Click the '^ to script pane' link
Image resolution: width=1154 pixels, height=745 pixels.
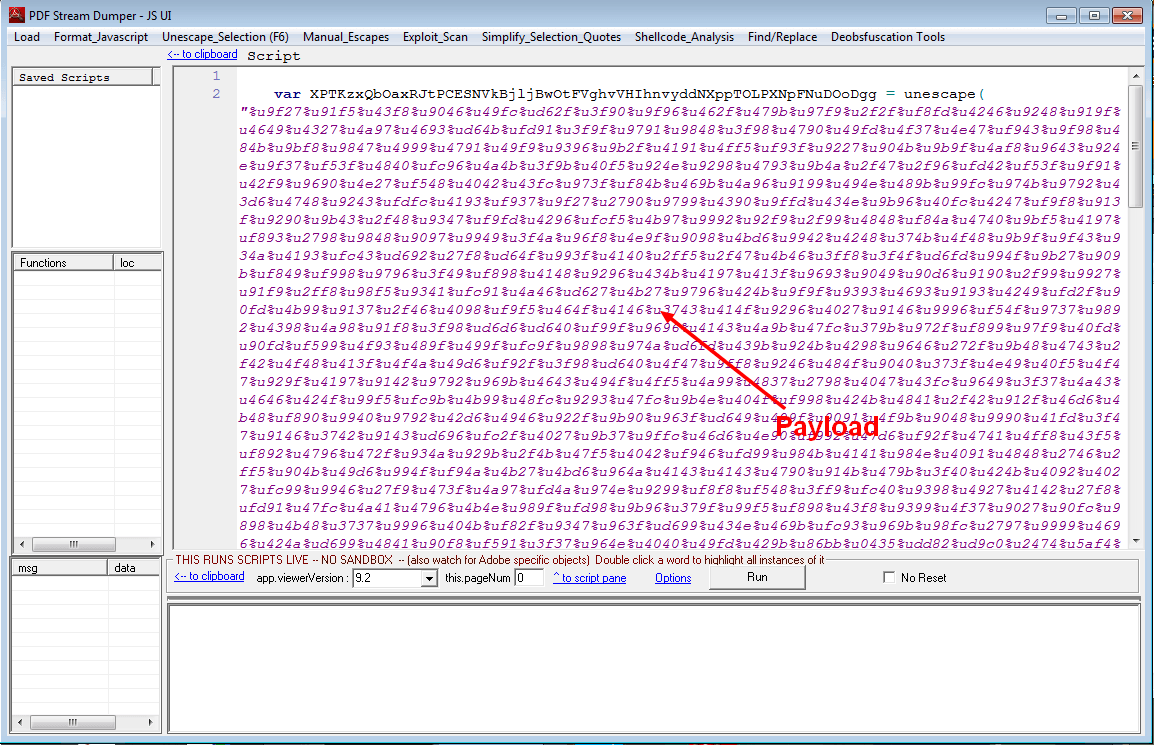point(589,578)
